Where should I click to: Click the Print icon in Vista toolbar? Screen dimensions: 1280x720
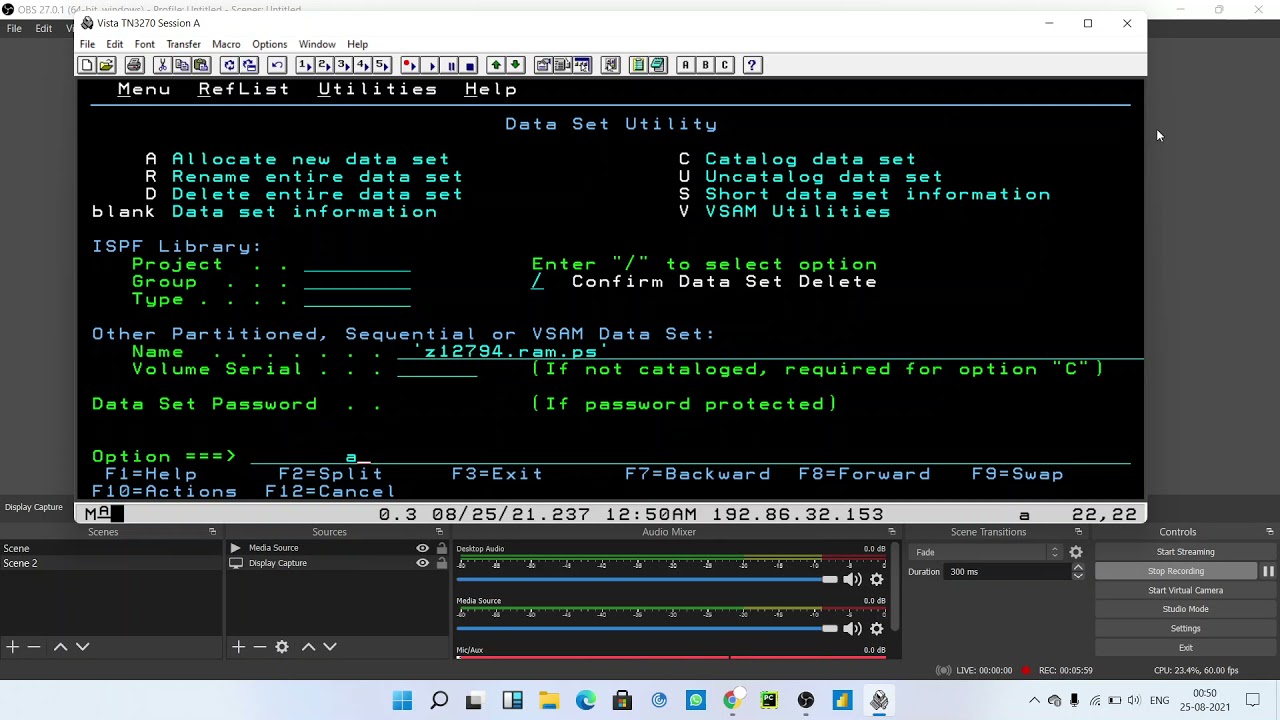pyautogui.click(x=134, y=65)
